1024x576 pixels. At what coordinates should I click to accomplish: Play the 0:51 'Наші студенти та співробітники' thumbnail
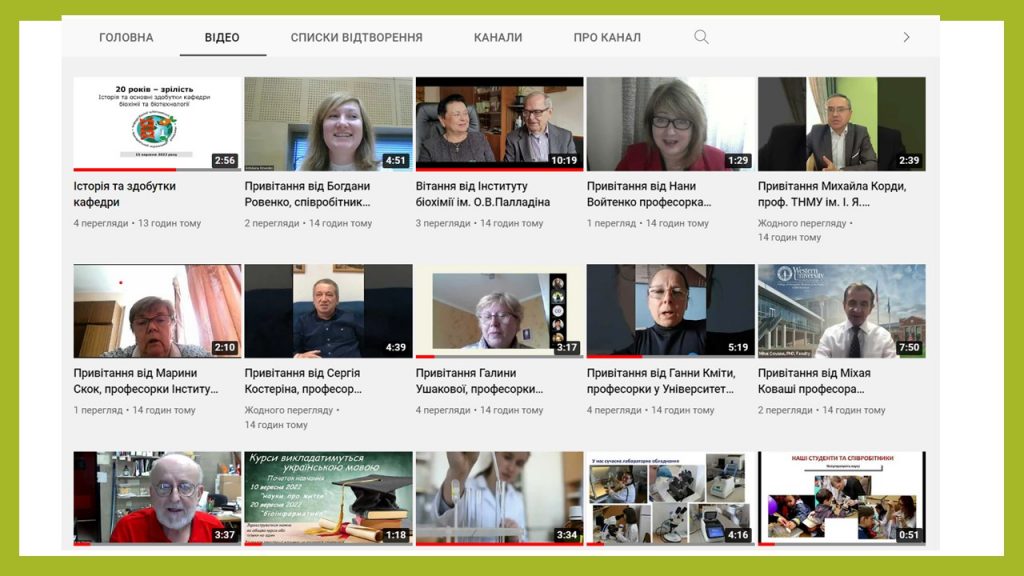pyautogui.click(x=841, y=497)
